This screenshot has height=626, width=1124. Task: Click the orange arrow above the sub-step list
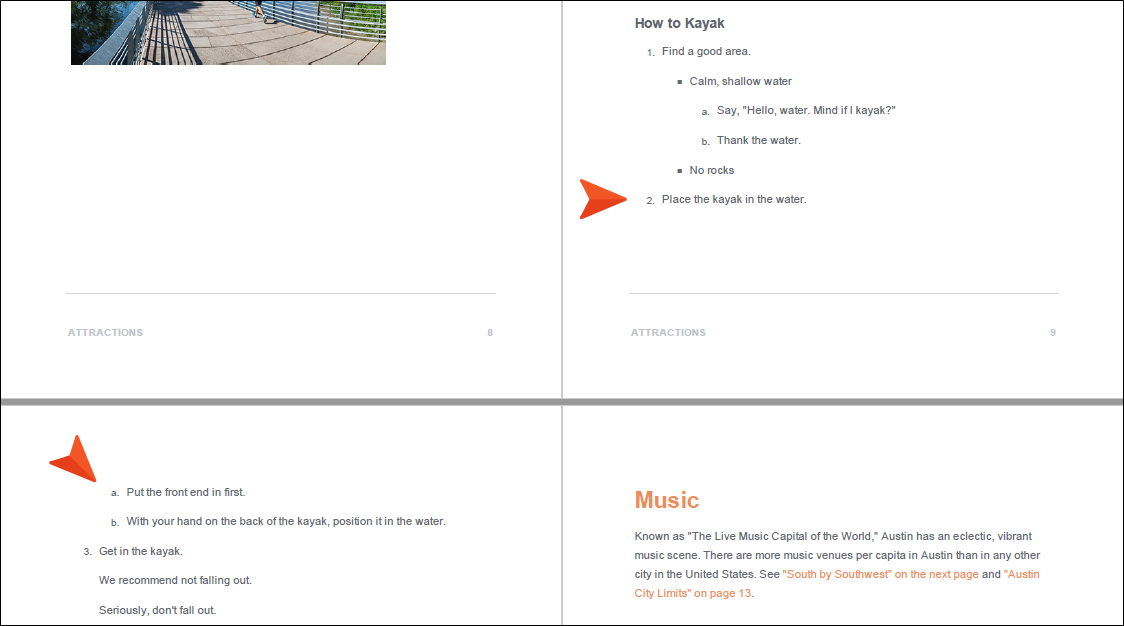pyautogui.click(x=75, y=459)
